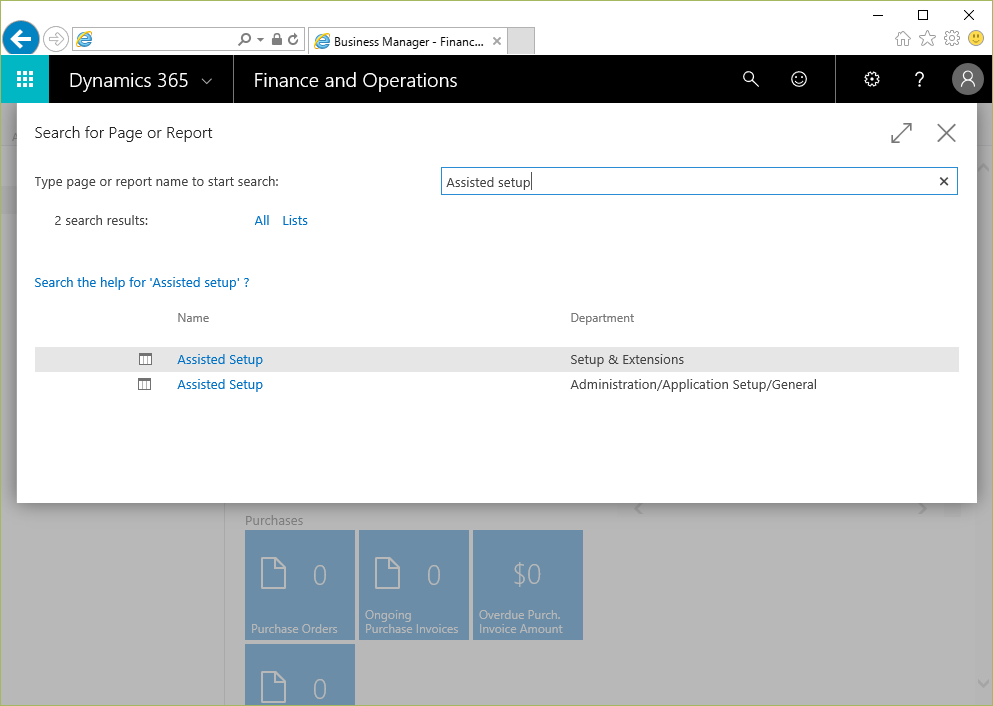Viewport: 993px width, 706px height.
Task: Open the settings gear in Dynamics header
Action: [x=872, y=79]
